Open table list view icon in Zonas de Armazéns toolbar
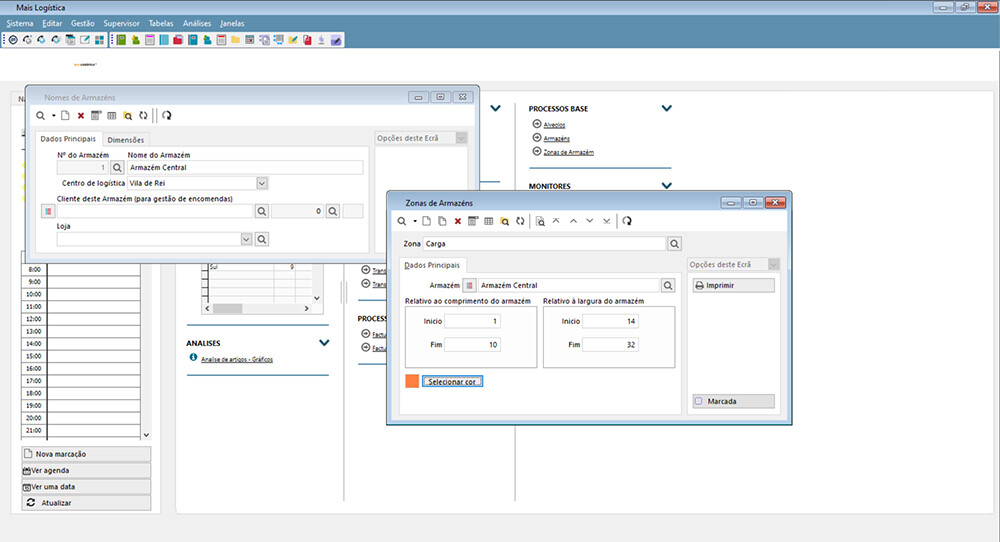1000x542 pixels. 489,221
